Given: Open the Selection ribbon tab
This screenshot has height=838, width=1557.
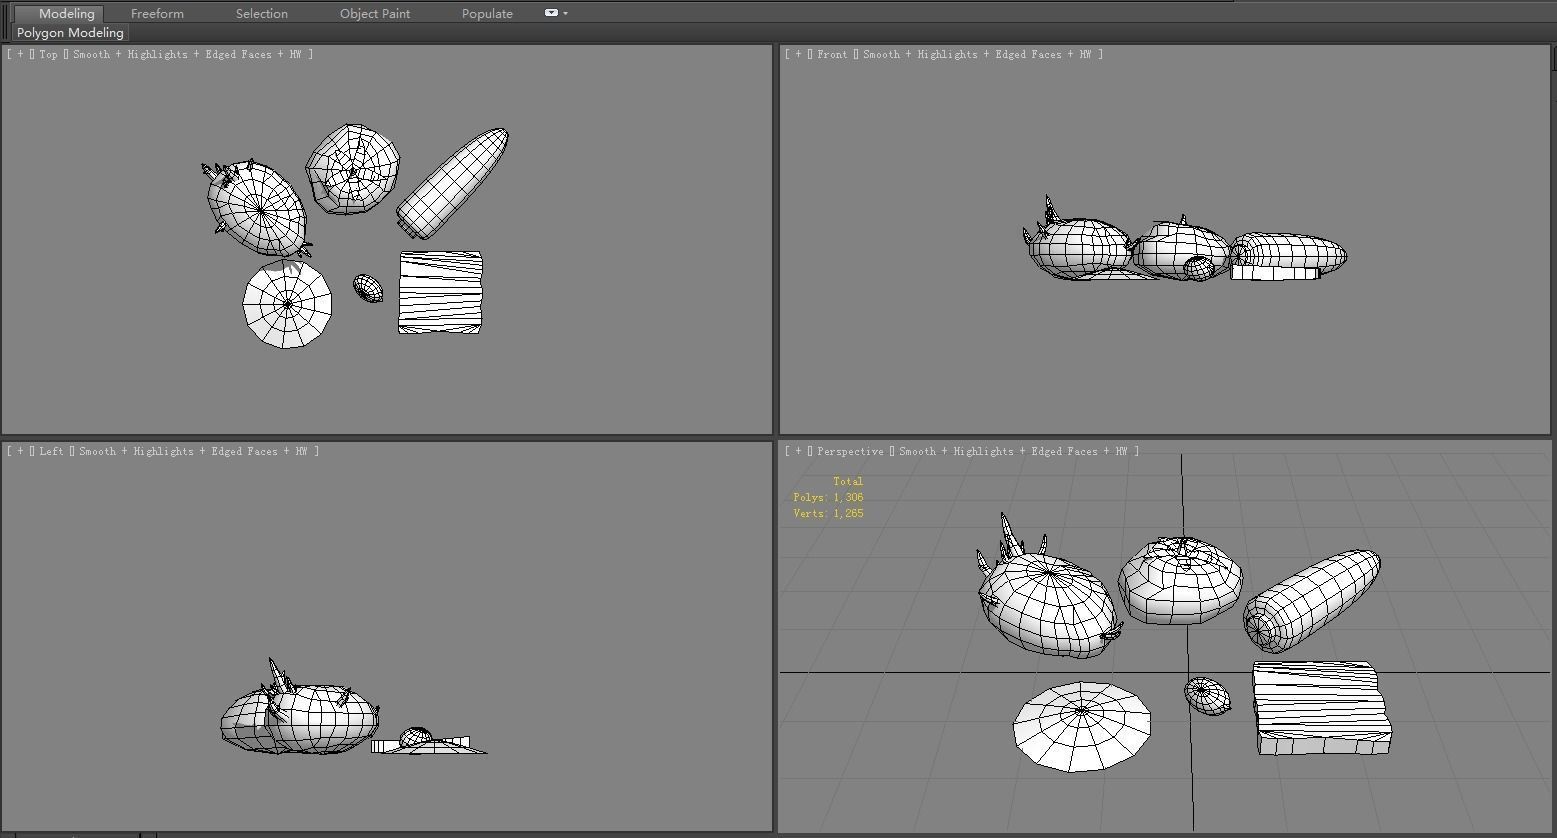Looking at the screenshot, I should (x=262, y=13).
